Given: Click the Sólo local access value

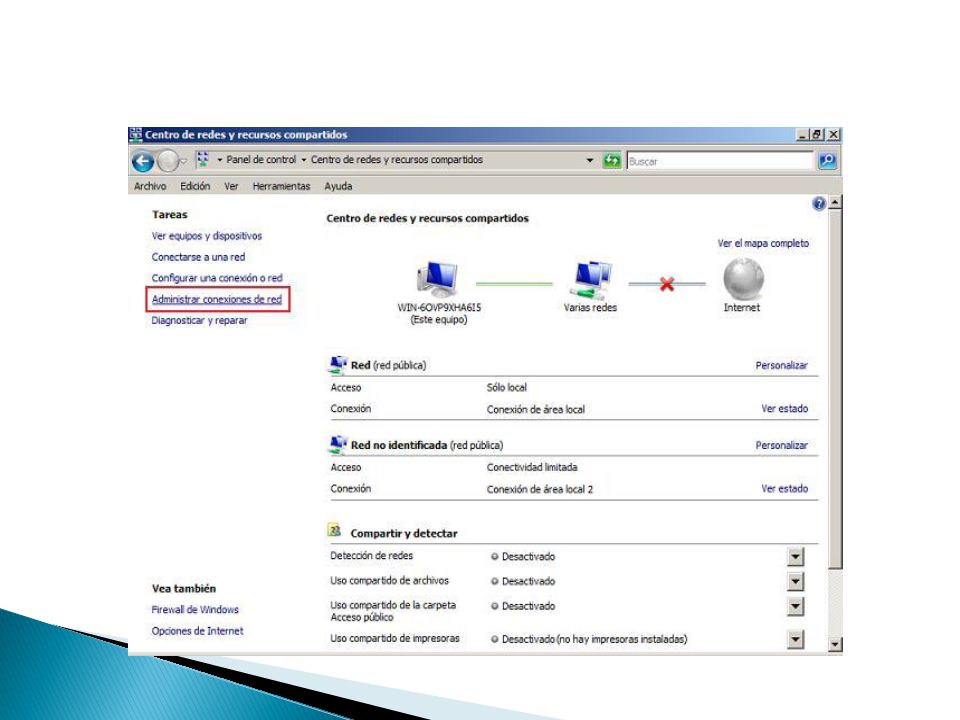Looking at the screenshot, I should click(506, 388).
